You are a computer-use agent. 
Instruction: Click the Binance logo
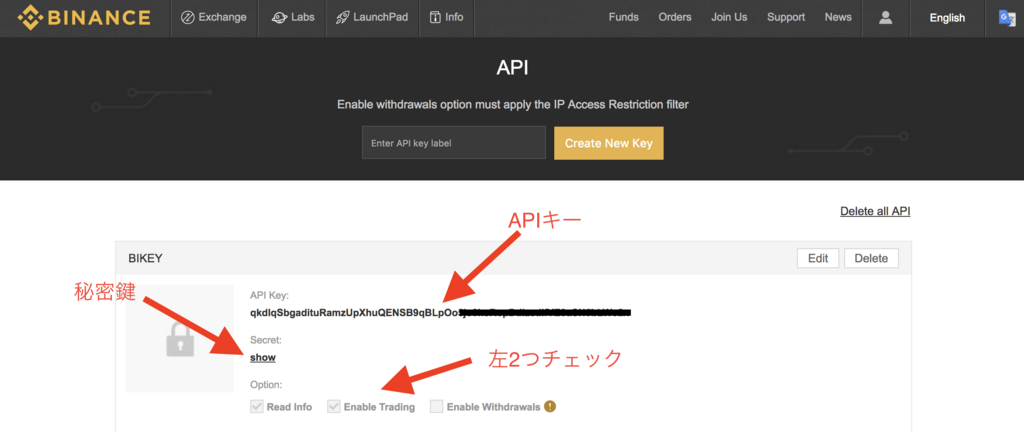click(x=84, y=18)
